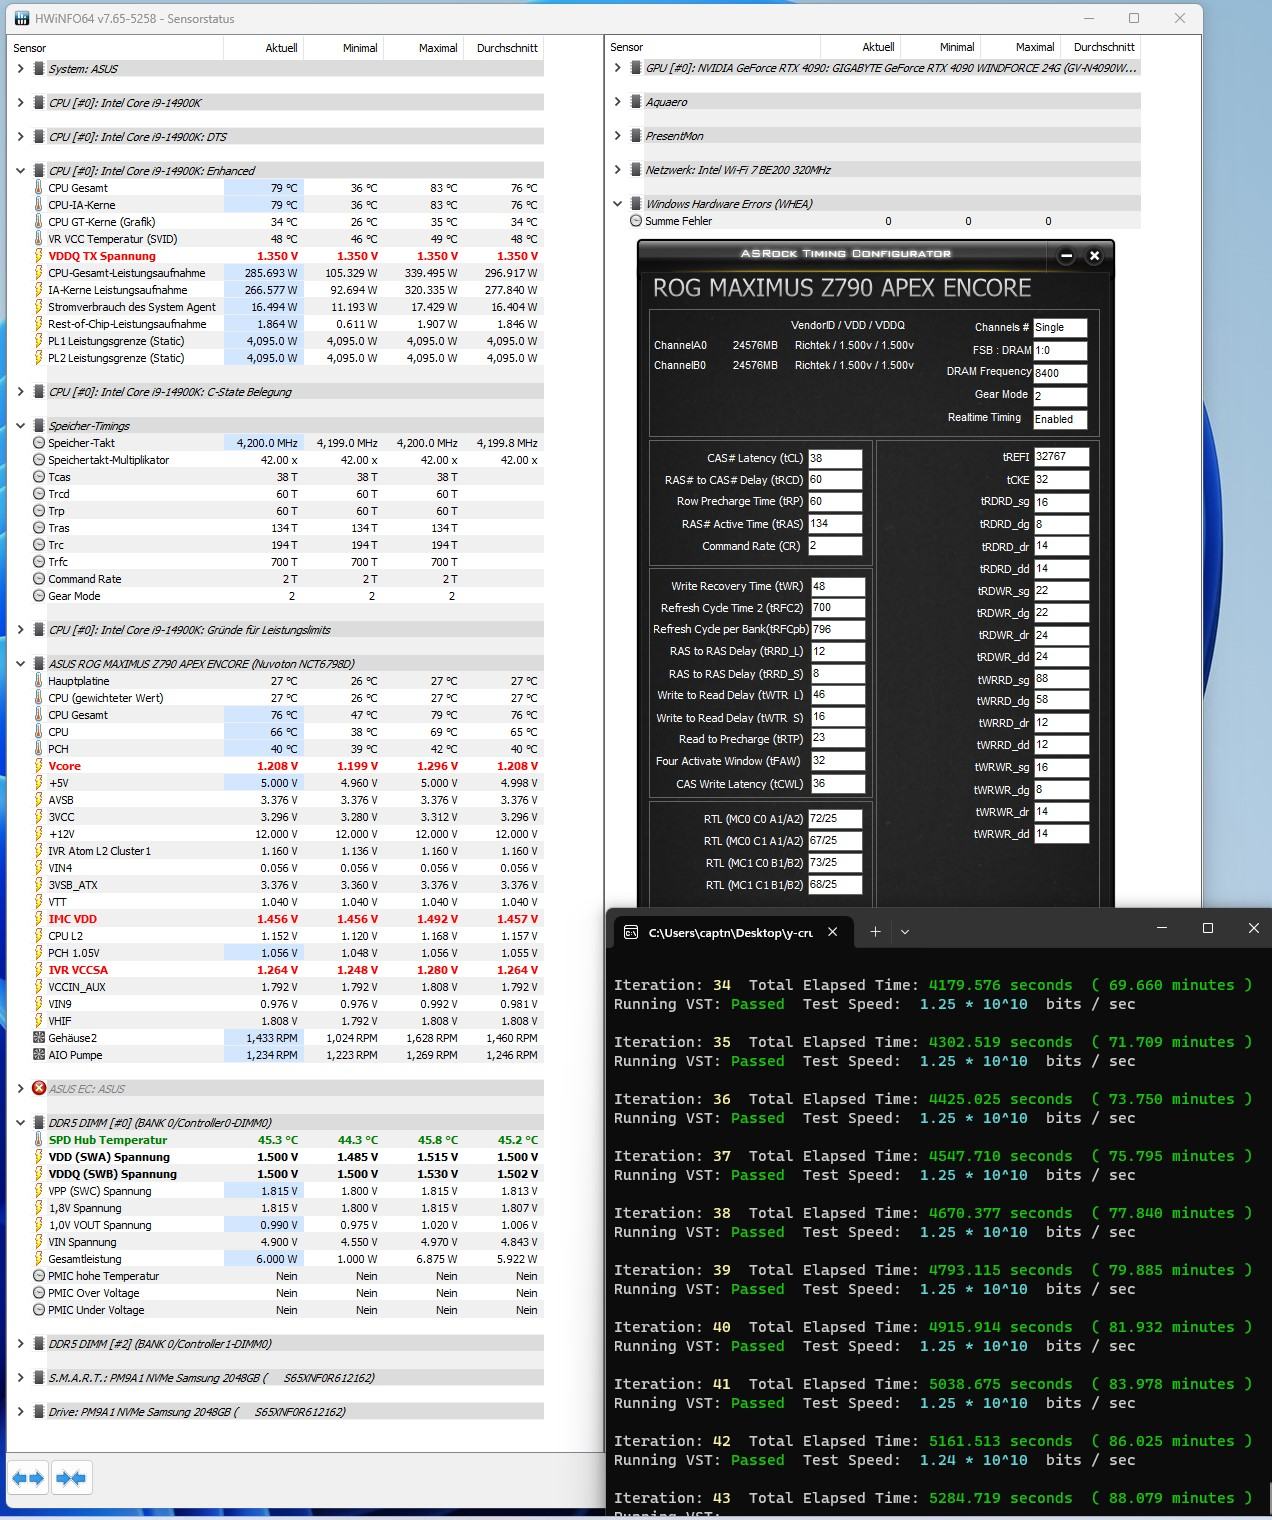Image resolution: width=1272 pixels, height=1520 pixels.
Task: Click the thermometer icon beside SPD Hub Temperatur
Action: 39,1140
